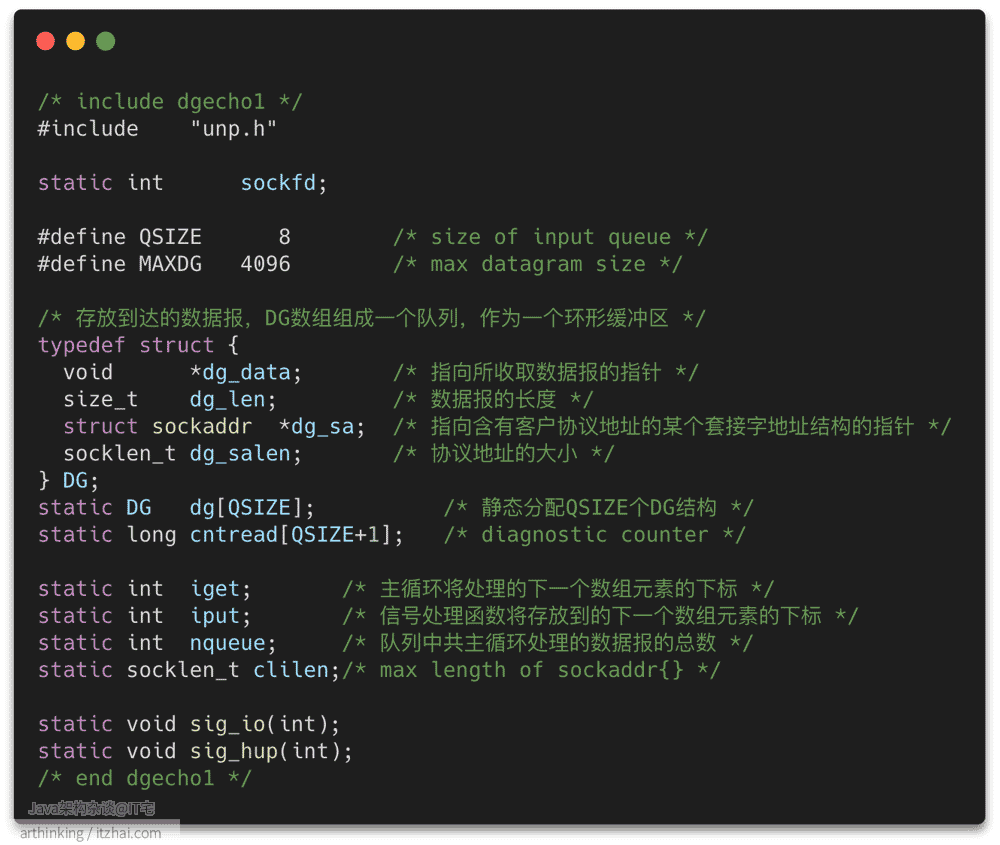This screenshot has width=1000, height=845.
Task: Click the itzhai.com watermark link
Action: point(128,833)
